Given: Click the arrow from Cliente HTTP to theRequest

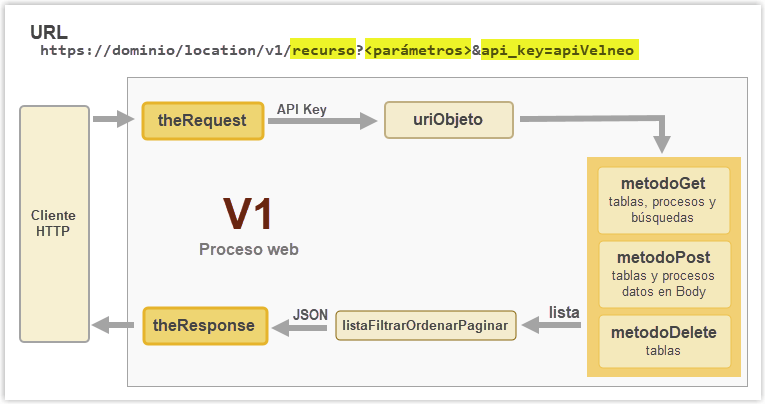Looking at the screenshot, I should point(112,120).
